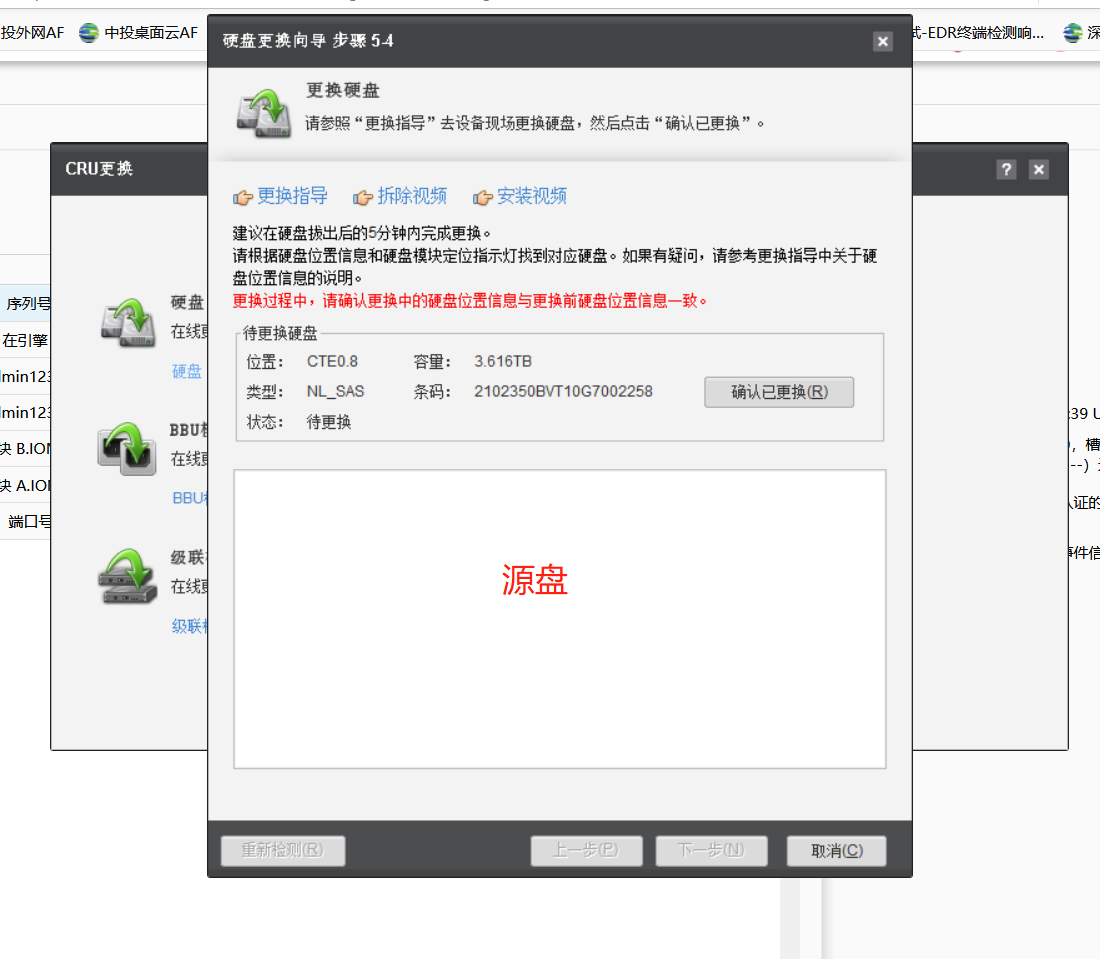
Task: Select the position value CTE0.8
Action: click(x=333, y=362)
